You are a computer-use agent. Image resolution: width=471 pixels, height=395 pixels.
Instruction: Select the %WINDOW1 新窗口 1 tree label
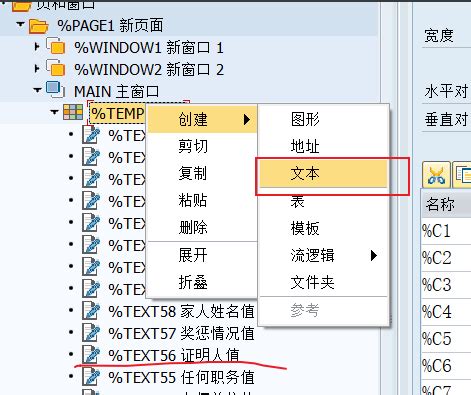(149, 48)
